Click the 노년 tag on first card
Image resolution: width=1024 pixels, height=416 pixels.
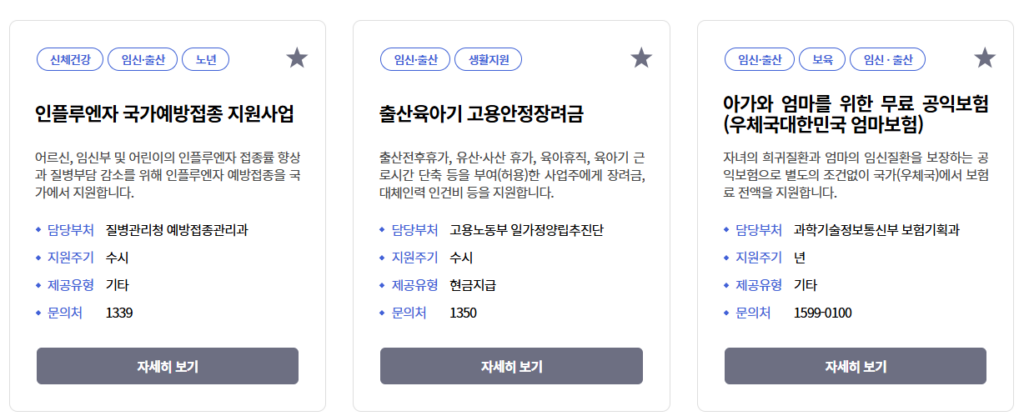point(206,60)
